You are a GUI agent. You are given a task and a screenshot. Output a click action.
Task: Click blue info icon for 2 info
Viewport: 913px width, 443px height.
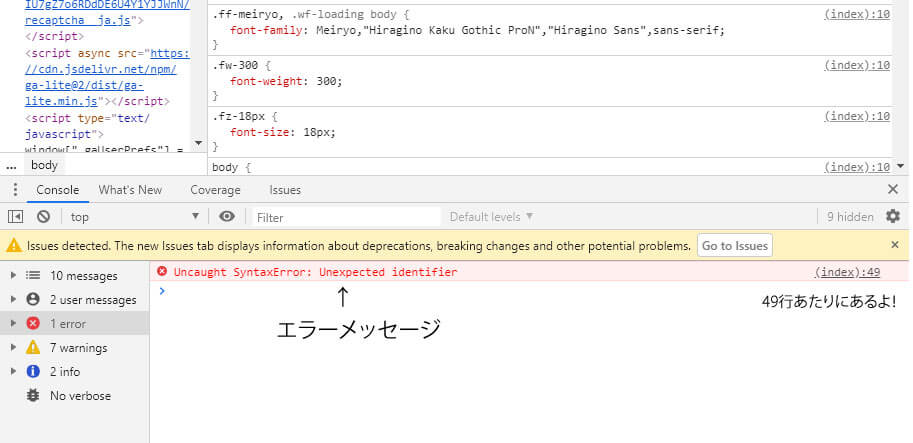tap(33, 371)
